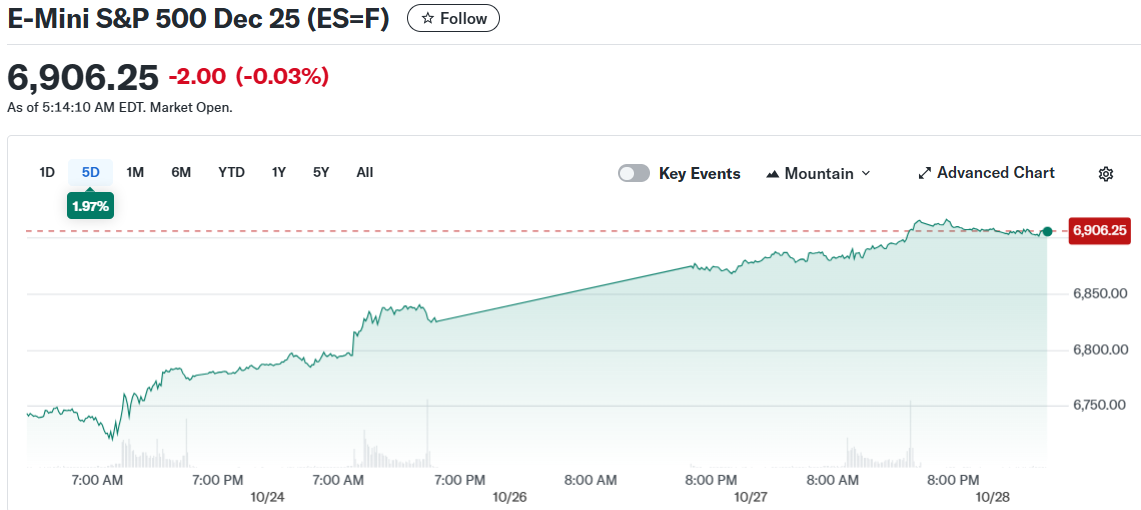The image size is (1141, 510).
Task: Open chart settings gear icon
Action: pyautogui.click(x=1106, y=173)
